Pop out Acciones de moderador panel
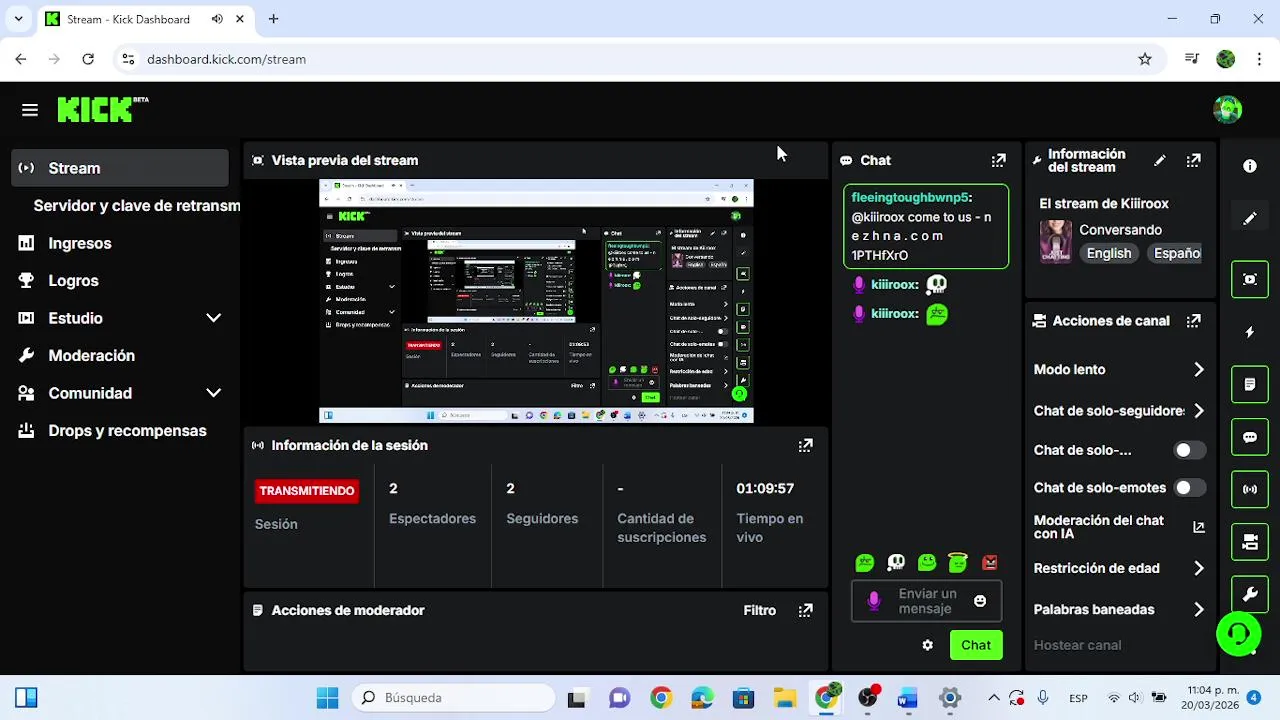 (805, 610)
